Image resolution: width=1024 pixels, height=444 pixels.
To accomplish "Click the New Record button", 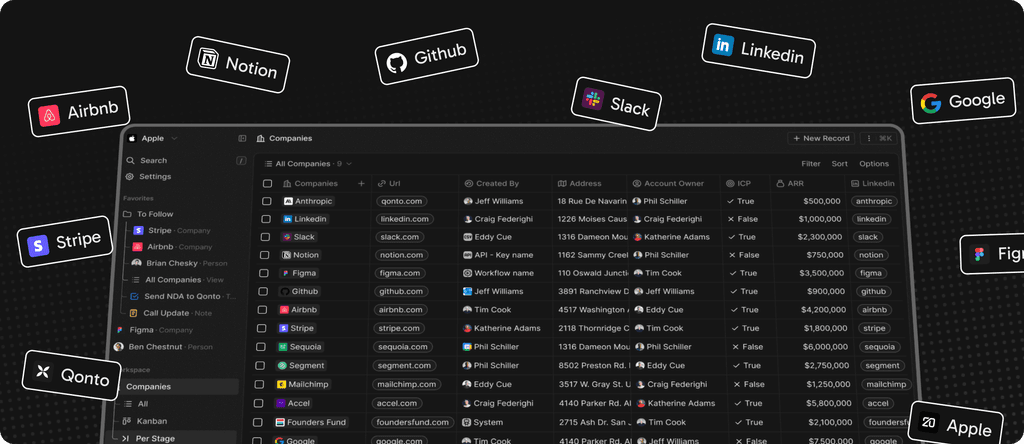I will pos(822,138).
